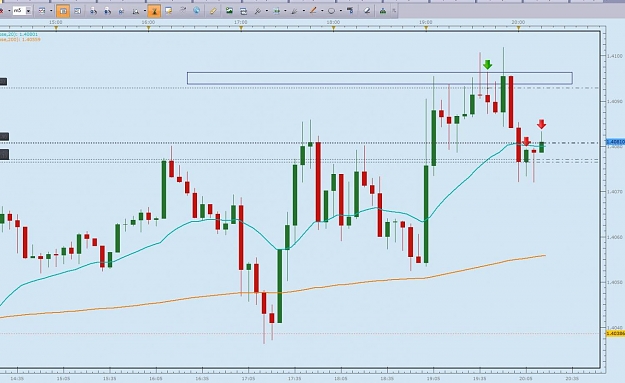The height and width of the screenshot is (383, 625).
Task: Click the green picture snapshot icon
Action: click(229, 11)
